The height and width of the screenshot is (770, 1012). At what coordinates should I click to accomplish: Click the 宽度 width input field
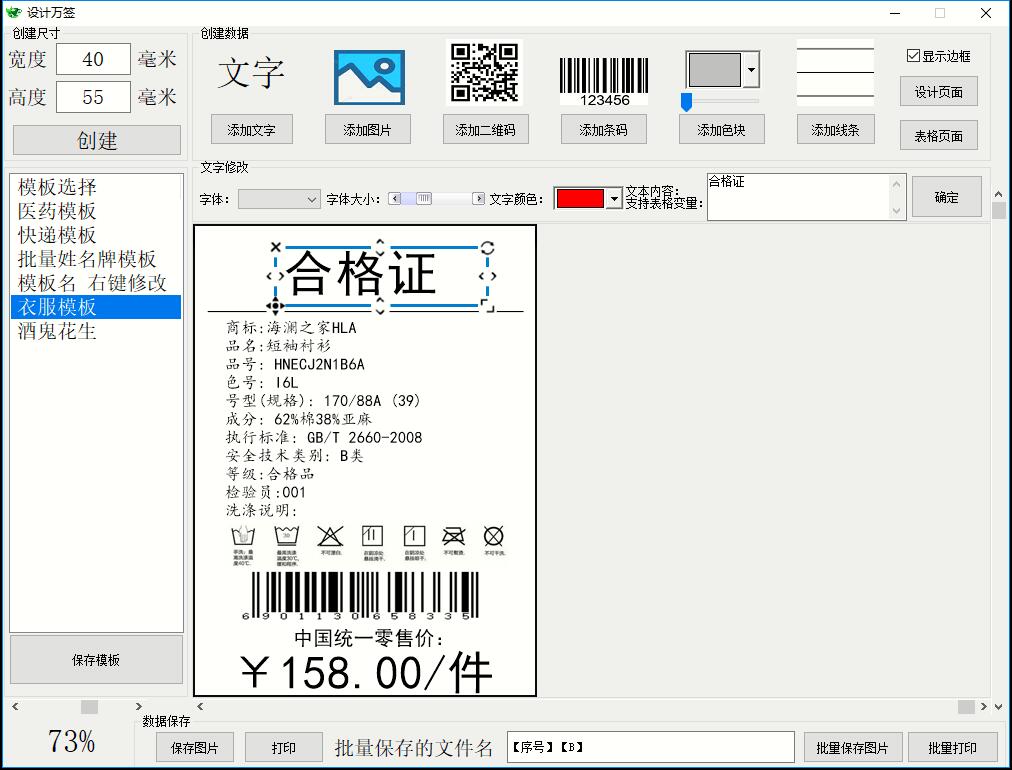coord(93,60)
